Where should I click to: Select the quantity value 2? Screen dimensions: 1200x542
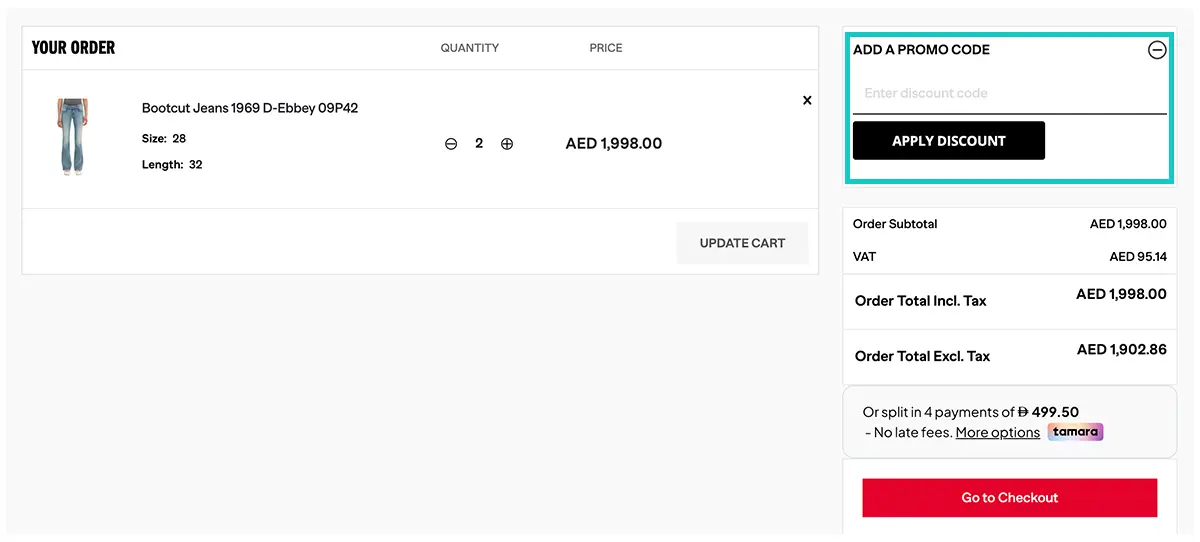pos(479,144)
